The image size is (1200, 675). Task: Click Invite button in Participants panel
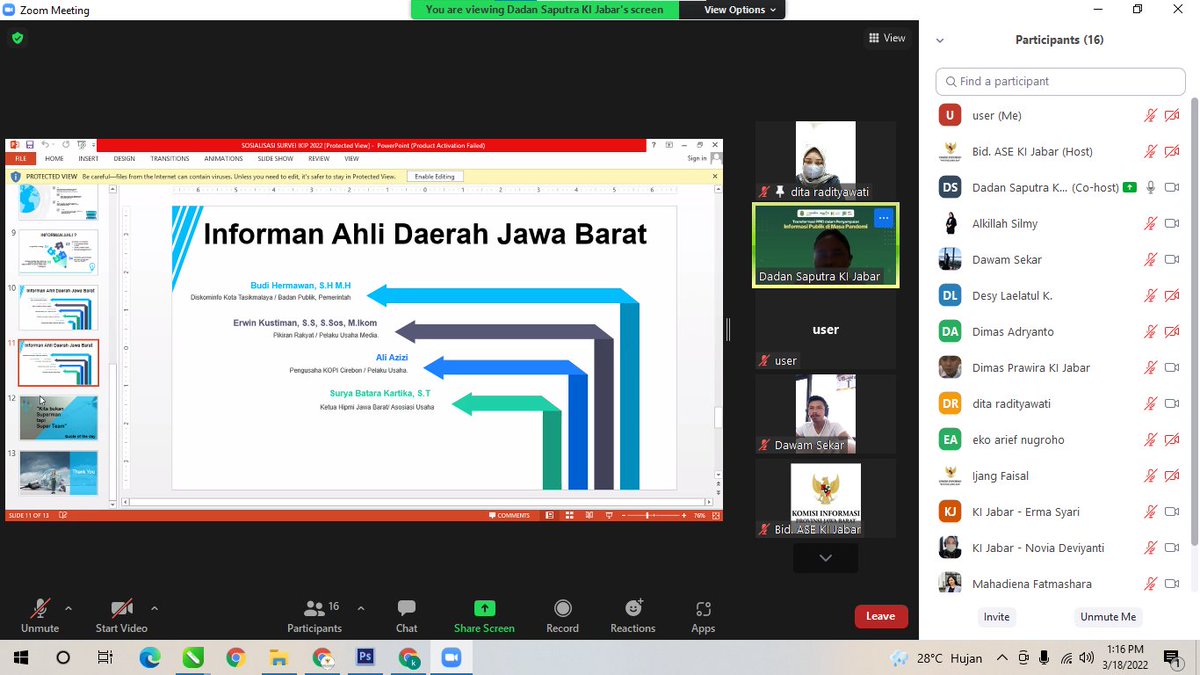click(996, 617)
